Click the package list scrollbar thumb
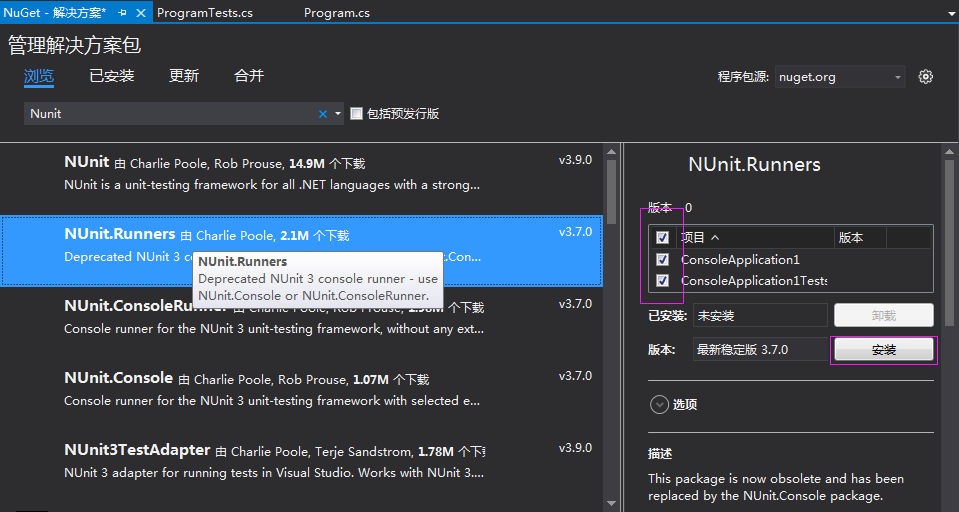 pos(612,193)
